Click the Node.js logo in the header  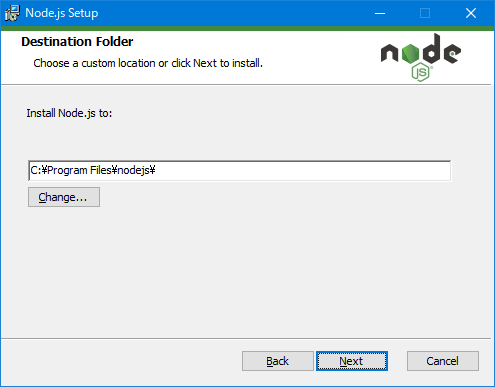pyautogui.click(x=421, y=57)
